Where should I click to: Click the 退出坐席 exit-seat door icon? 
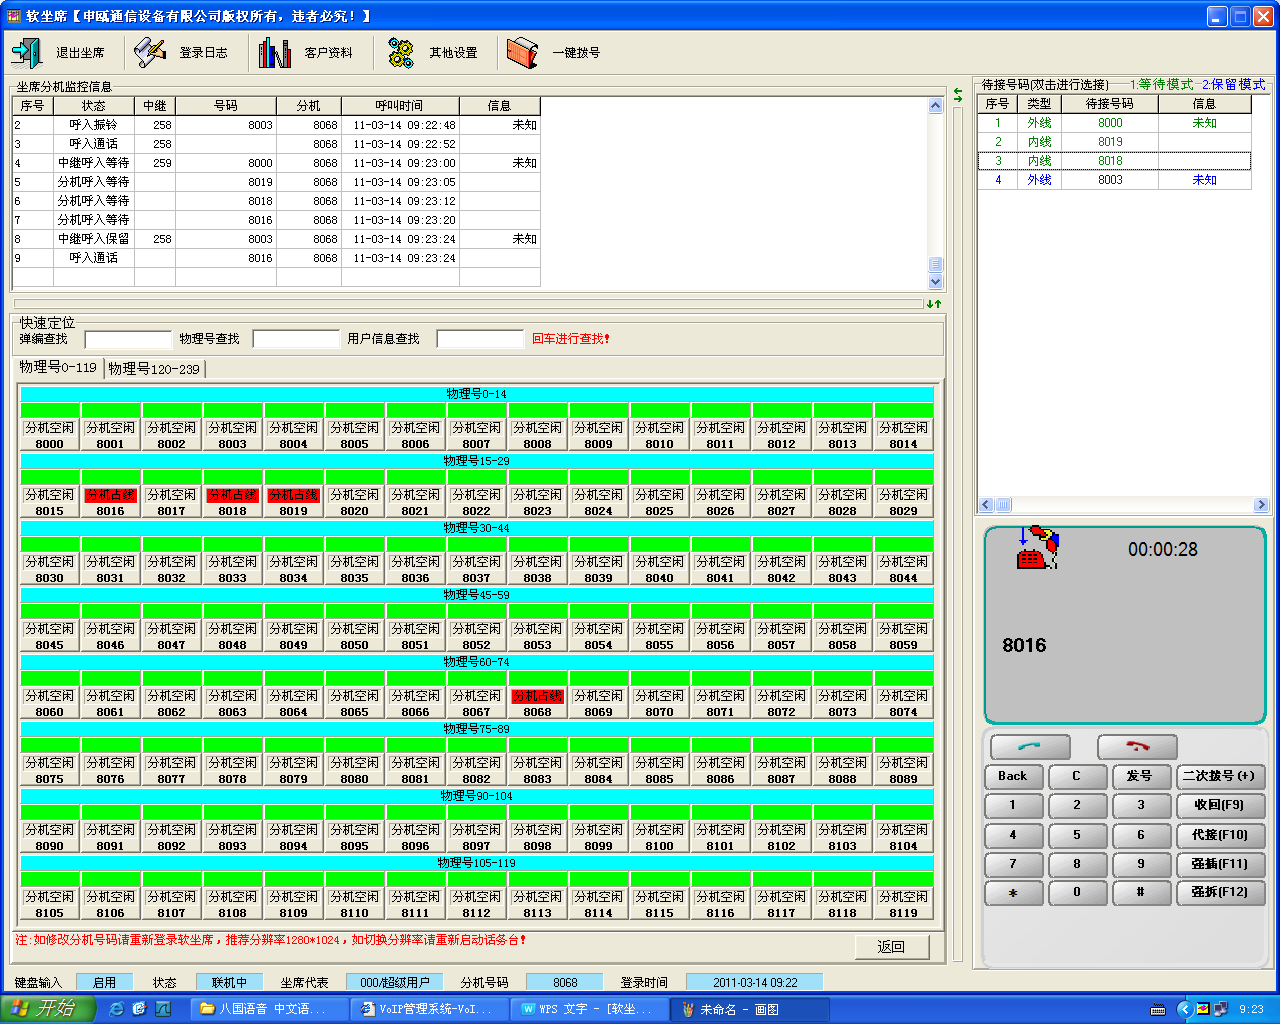(27, 53)
